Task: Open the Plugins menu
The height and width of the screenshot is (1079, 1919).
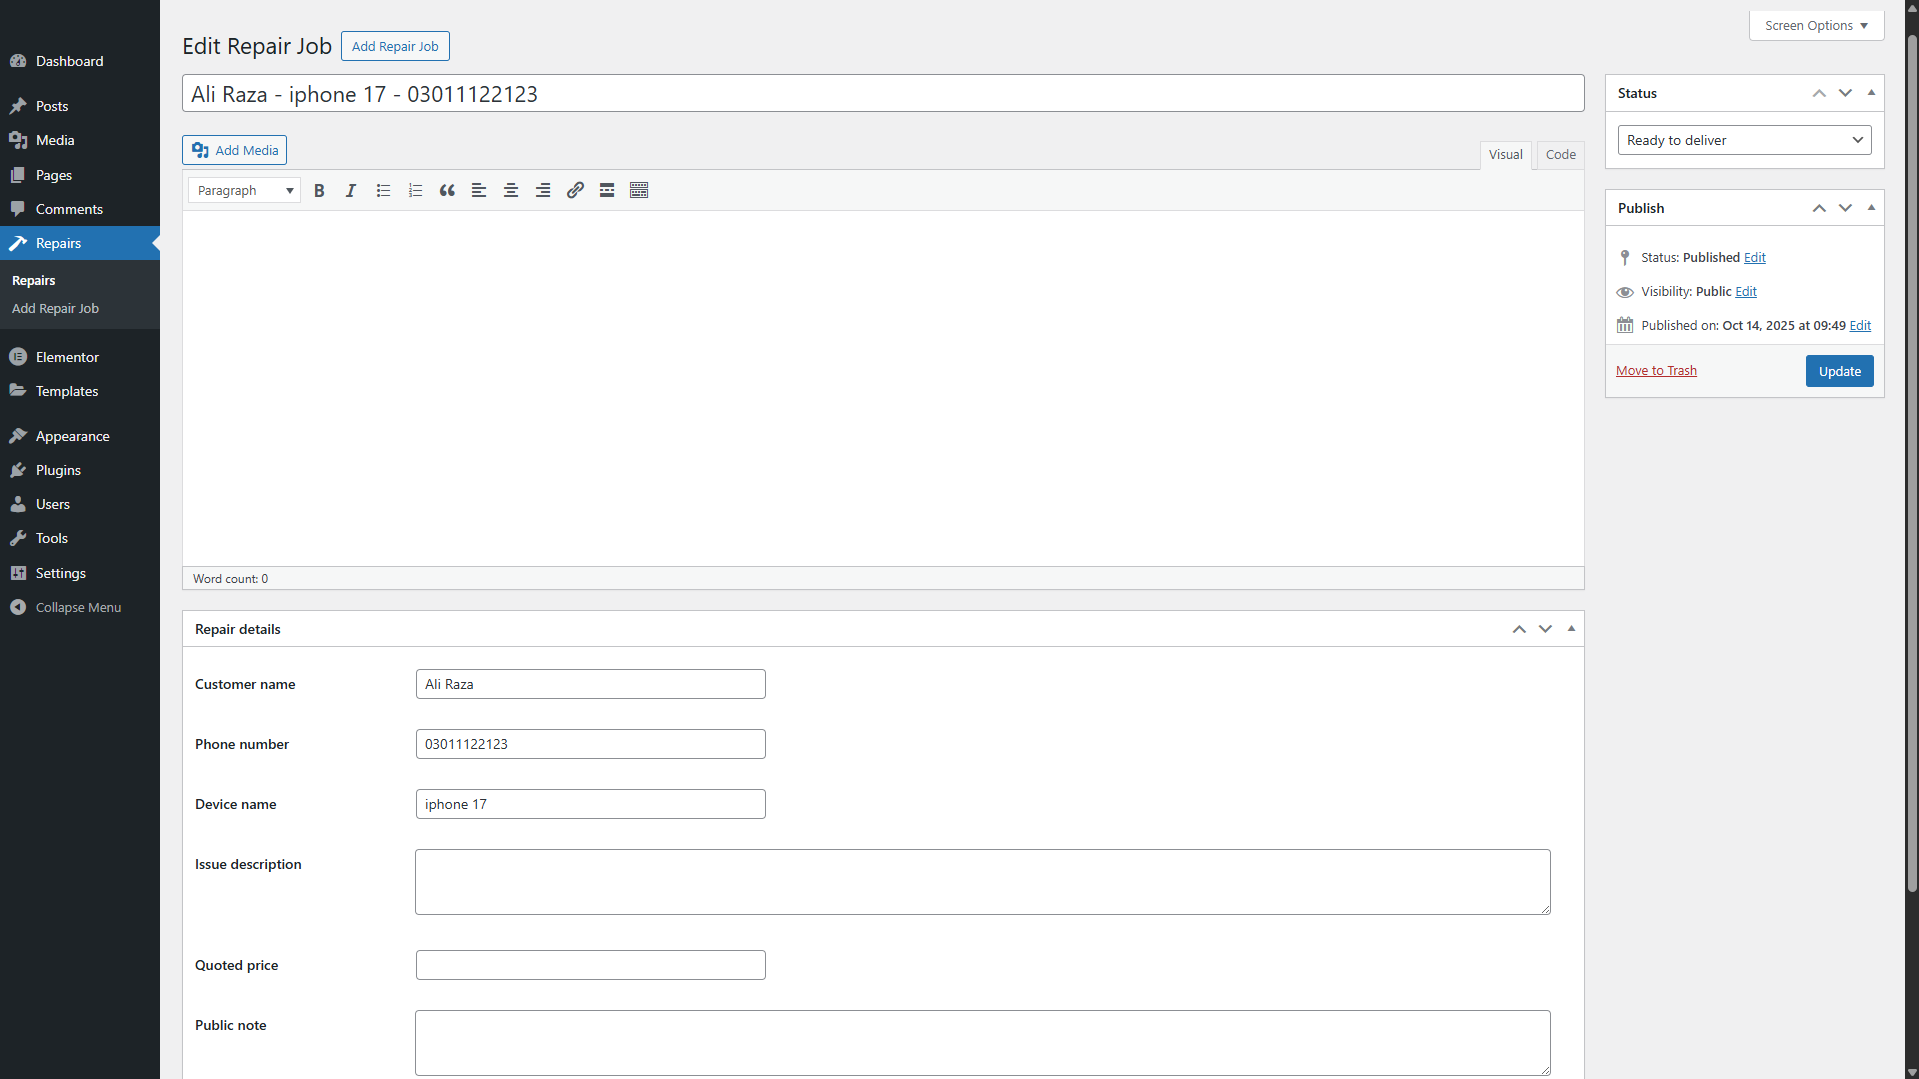Action: pos(80,470)
